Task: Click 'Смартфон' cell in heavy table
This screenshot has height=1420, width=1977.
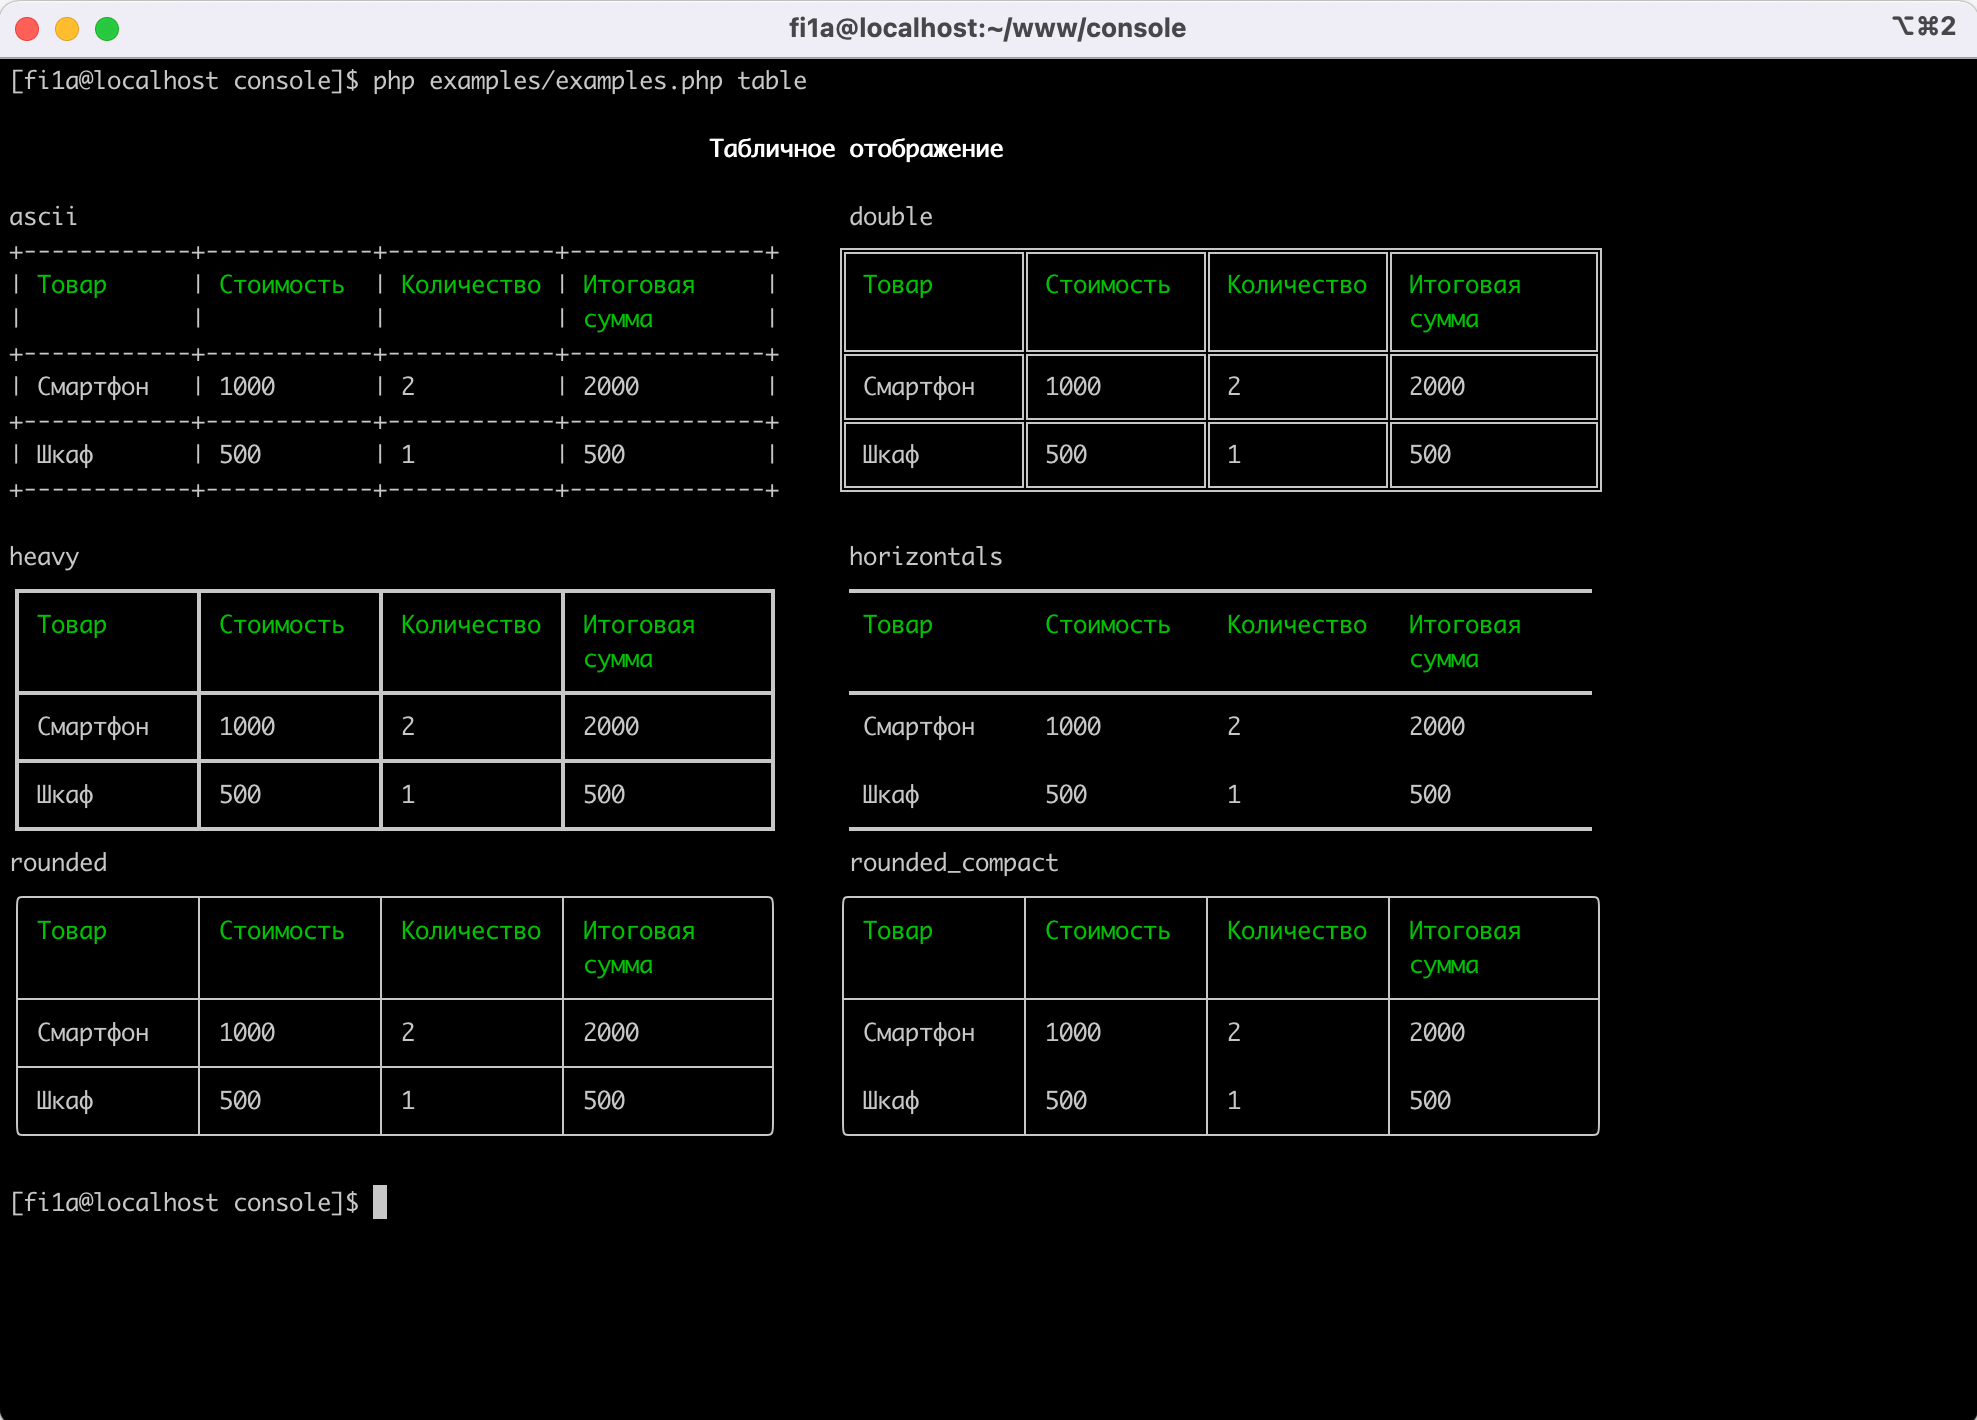Action: pyautogui.click(x=93, y=727)
